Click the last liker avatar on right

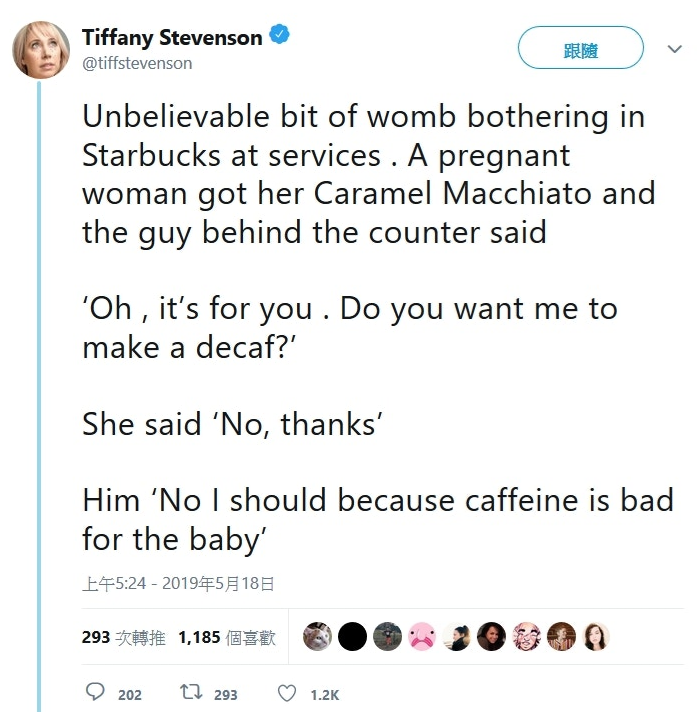596,637
